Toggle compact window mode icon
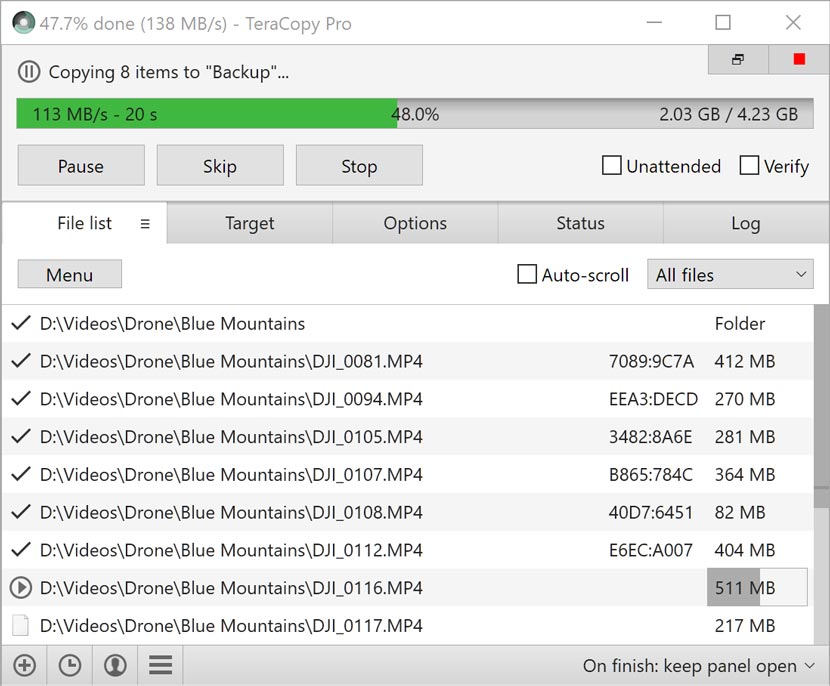 737,60
